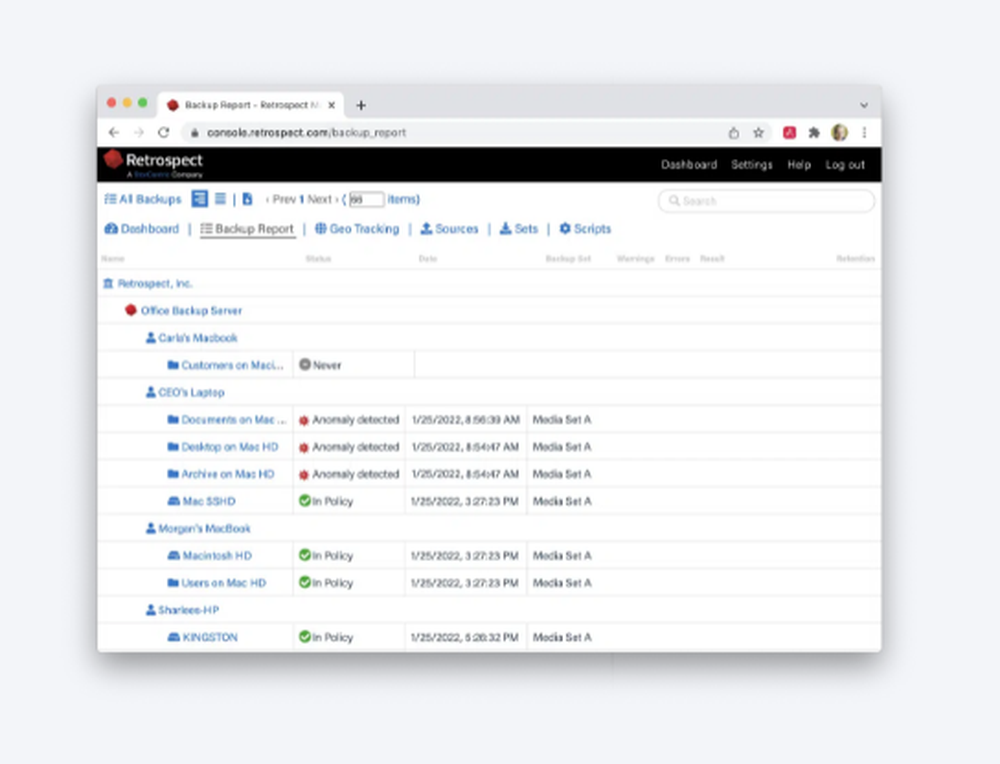Screen dimensions: 1000x764
Task: Open the Sets tab
Action: coord(518,229)
